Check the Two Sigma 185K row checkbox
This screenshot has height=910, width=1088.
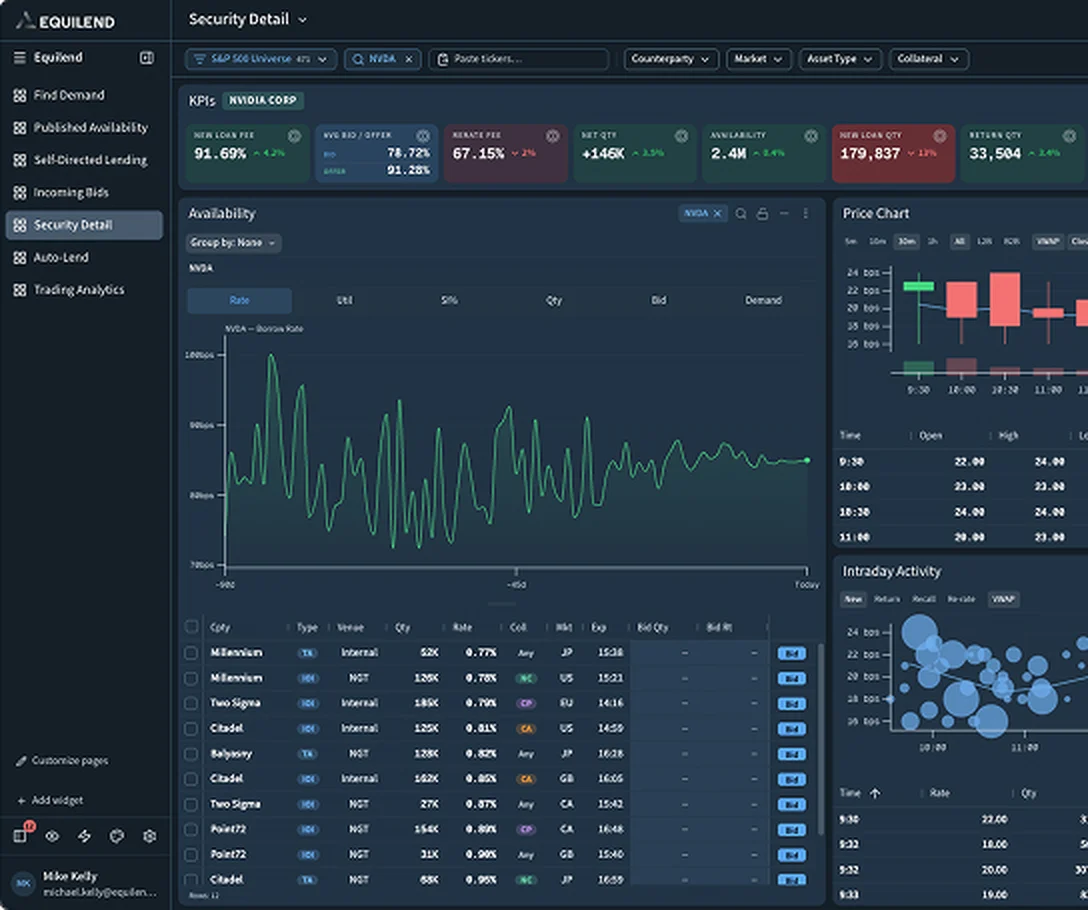pyautogui.click(x=191, y=704)
